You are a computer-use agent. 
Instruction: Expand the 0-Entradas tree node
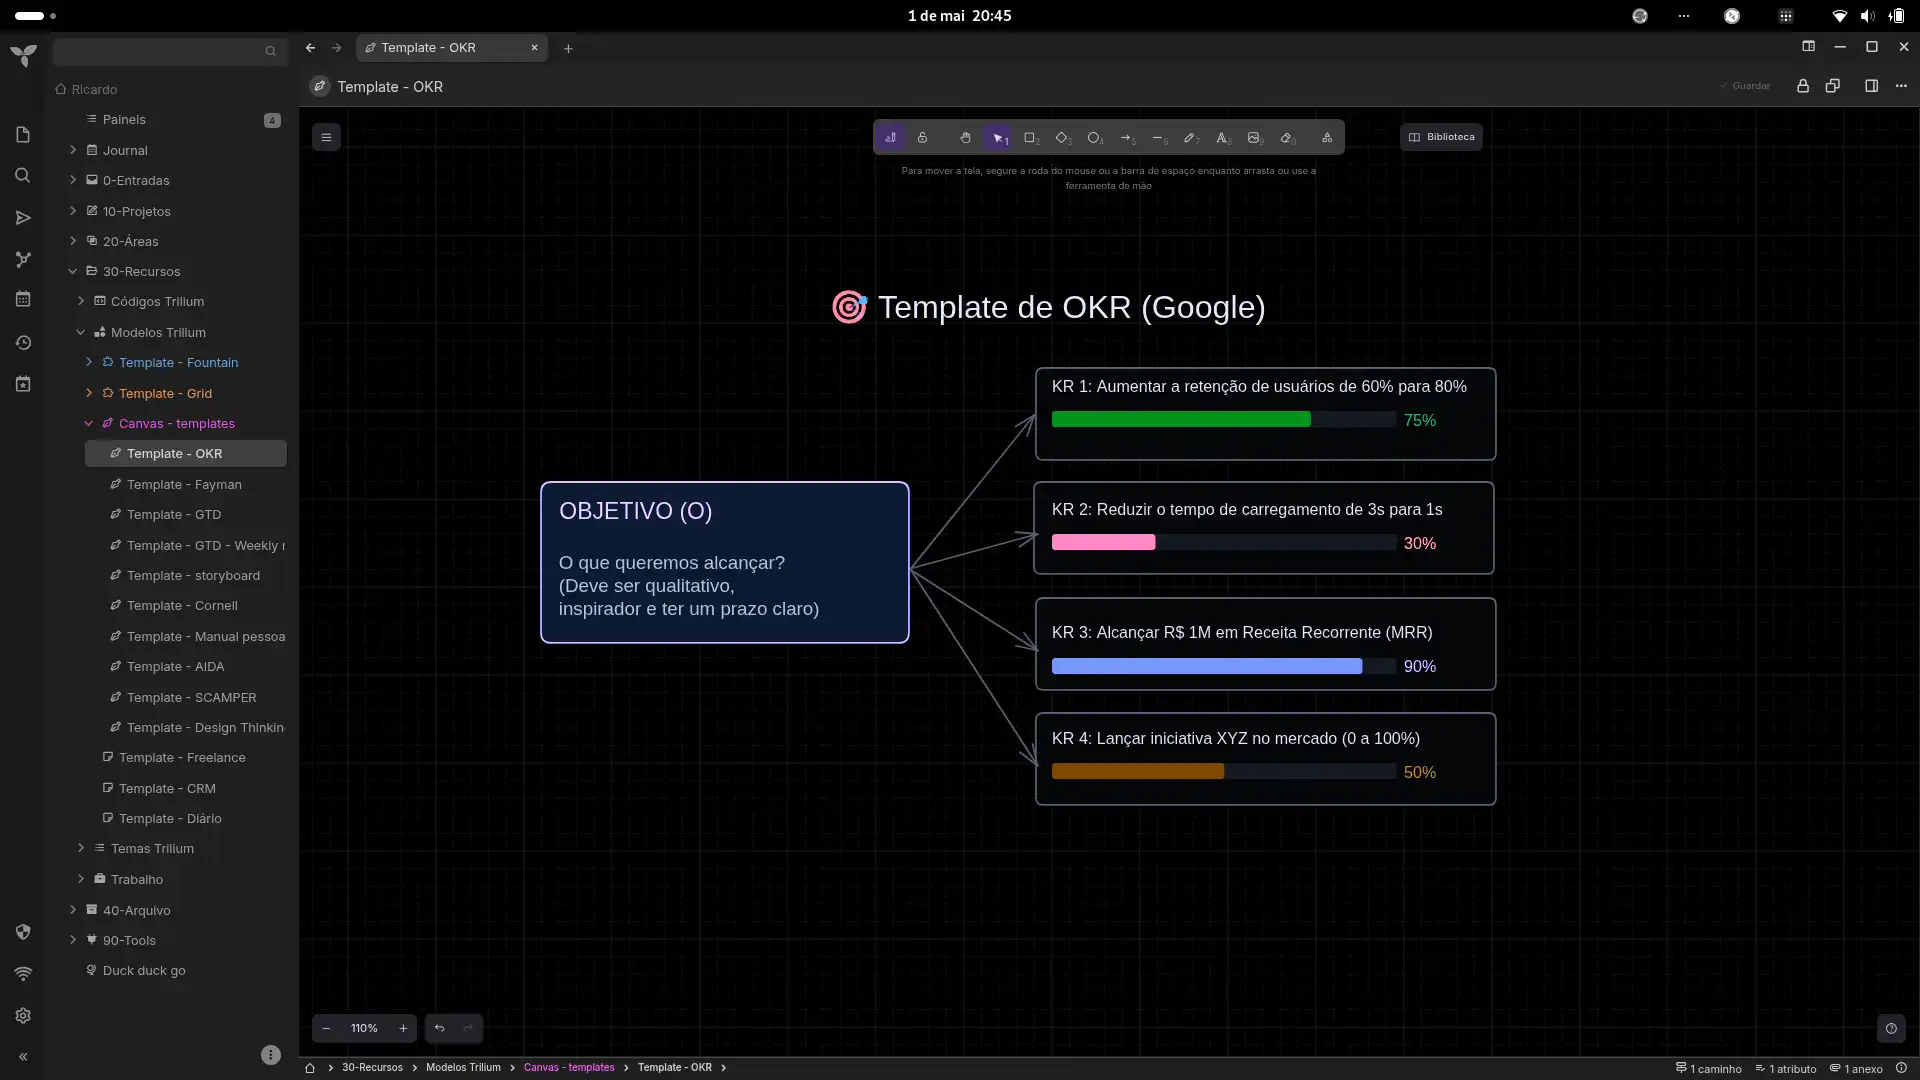click(x=73, y=180)
